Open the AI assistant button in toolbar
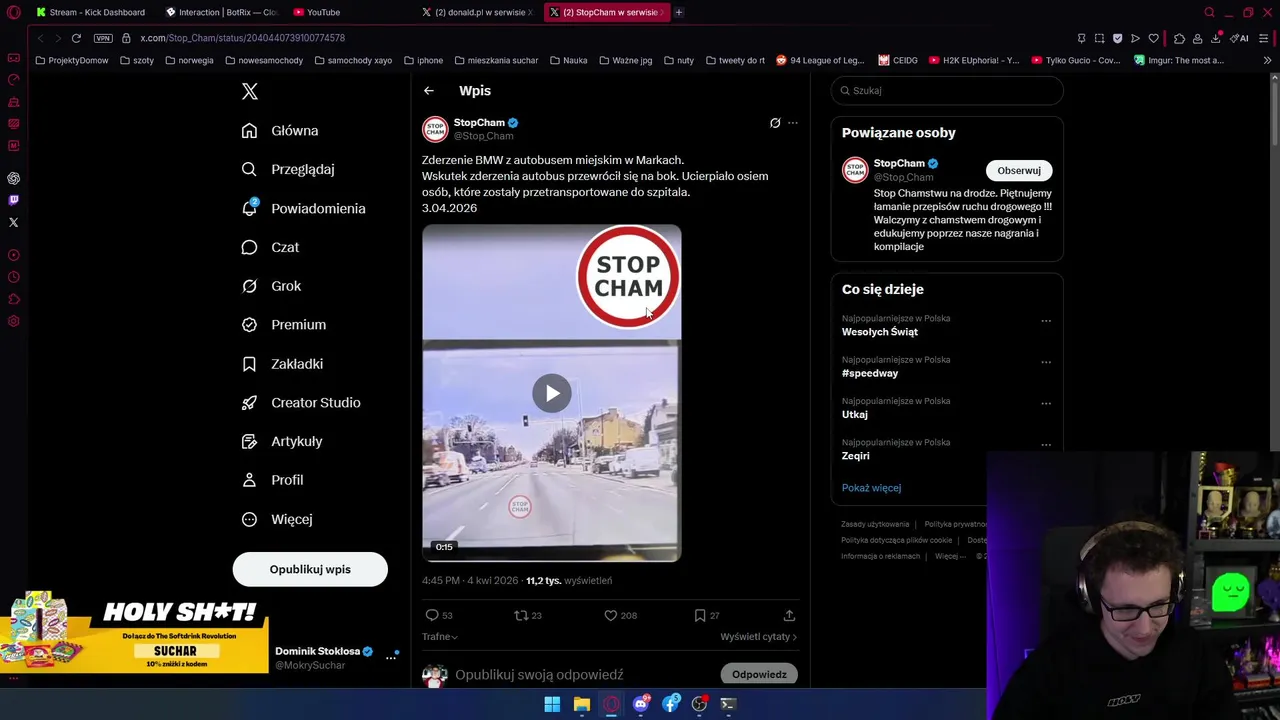Viewport: 1280px width, 720px height. 1240,38
